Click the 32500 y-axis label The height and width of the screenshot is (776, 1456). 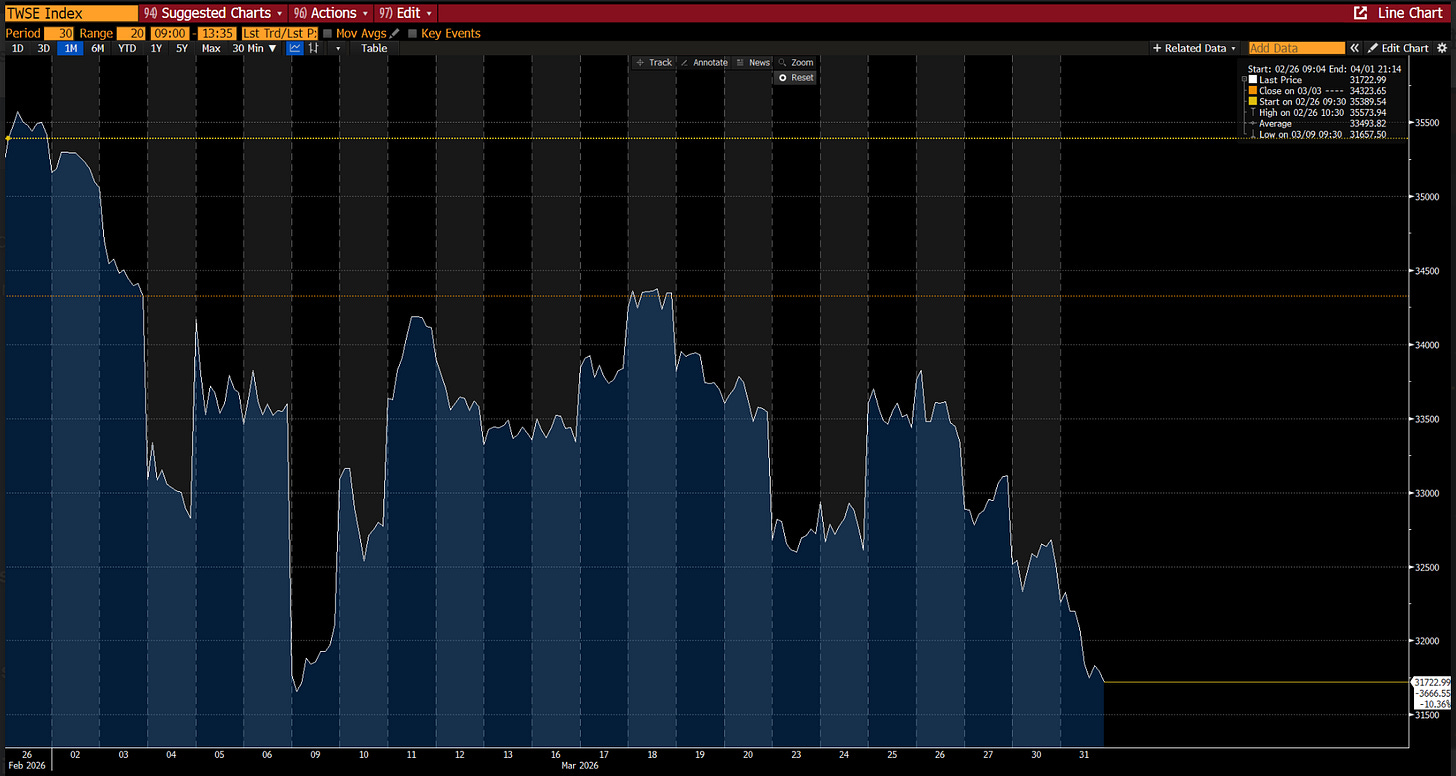(x=1427, y=567)
